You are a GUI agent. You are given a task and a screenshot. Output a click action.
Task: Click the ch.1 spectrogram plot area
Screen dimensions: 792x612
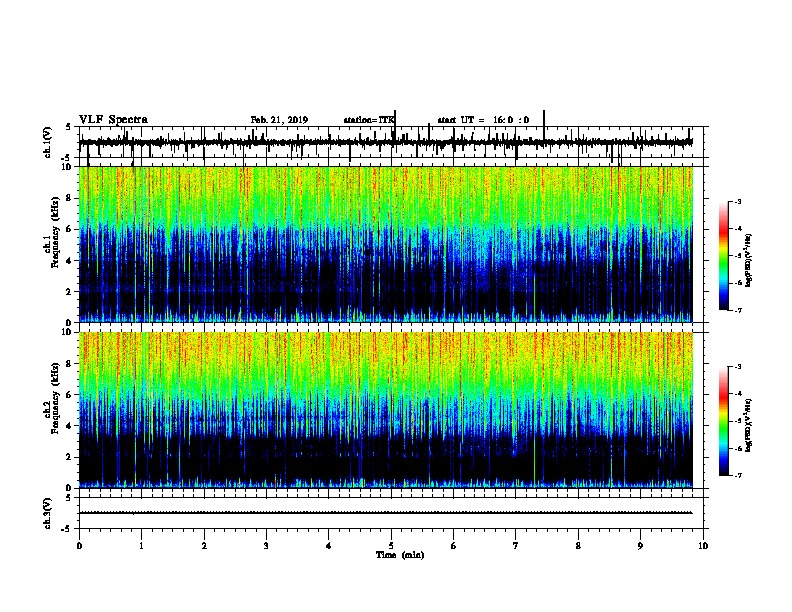click(385, 244)
